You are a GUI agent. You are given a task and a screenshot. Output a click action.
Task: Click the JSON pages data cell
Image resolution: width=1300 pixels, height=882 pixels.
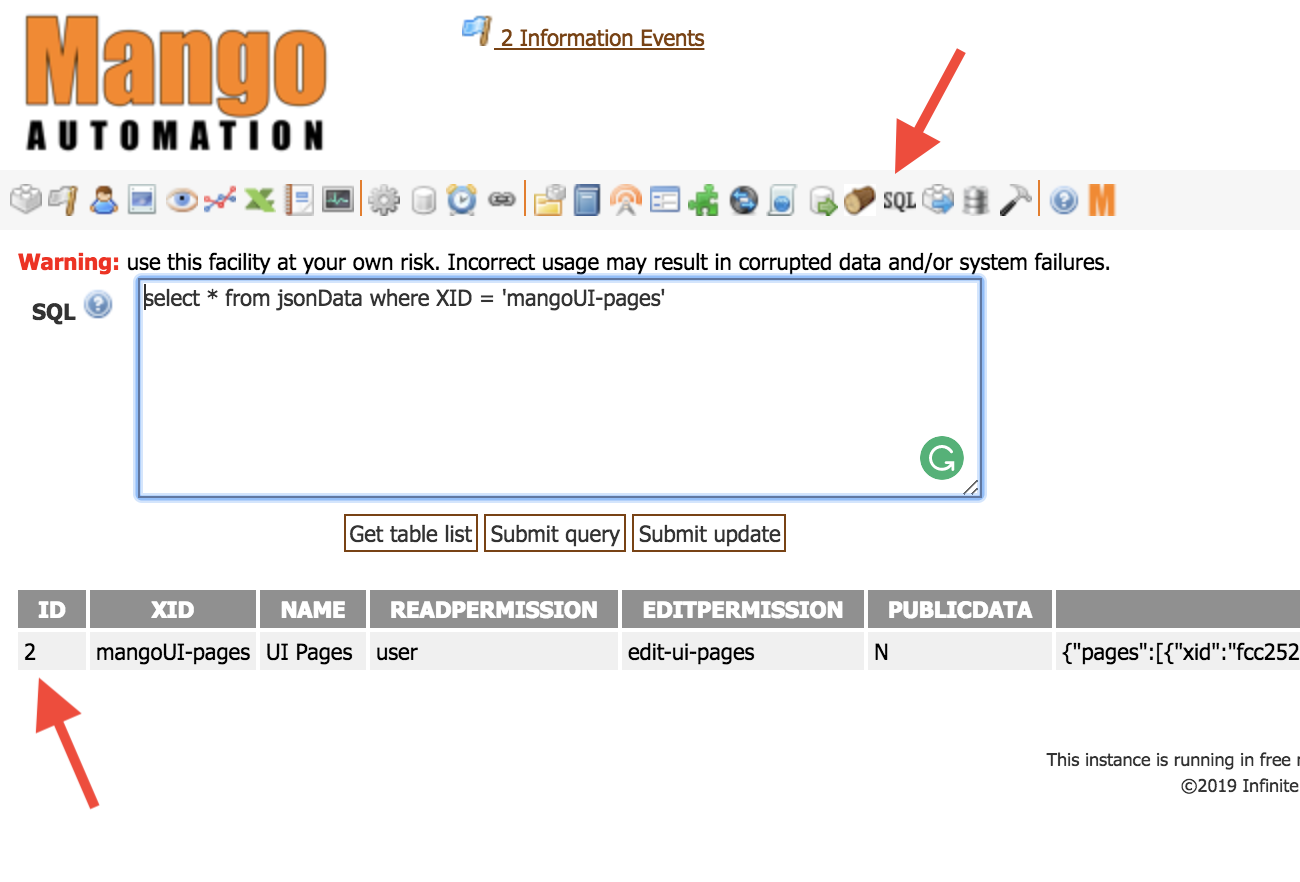(1178, 652)
